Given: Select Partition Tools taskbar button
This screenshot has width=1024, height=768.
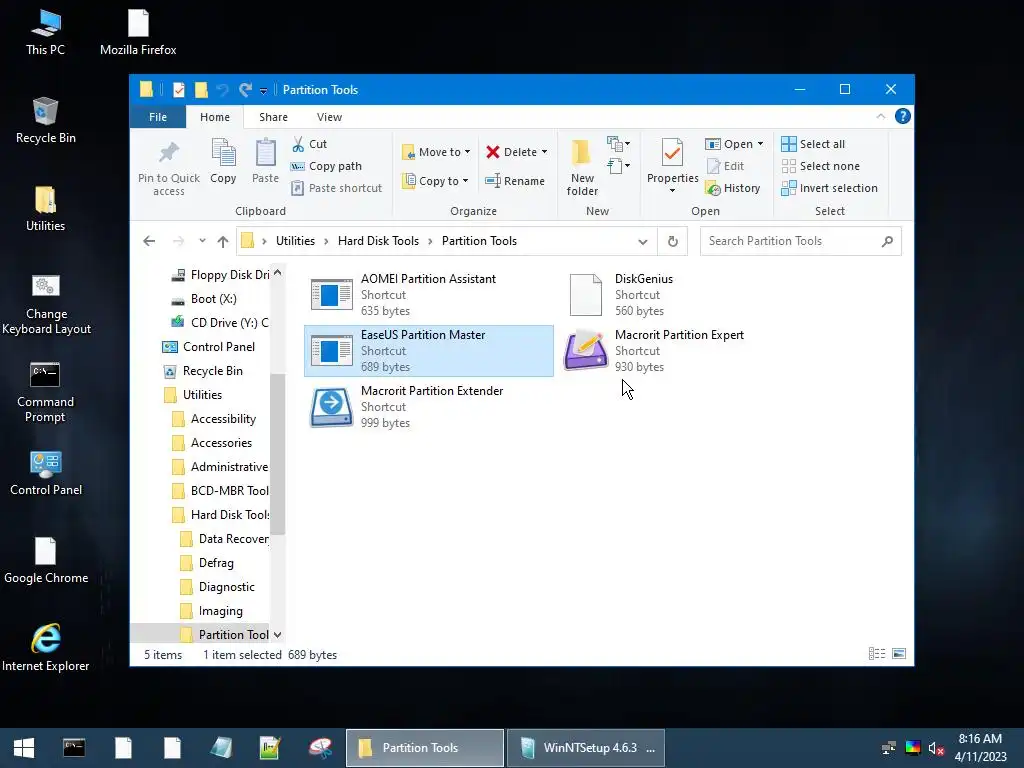Looking at the screenshot, I should (425, 748).
